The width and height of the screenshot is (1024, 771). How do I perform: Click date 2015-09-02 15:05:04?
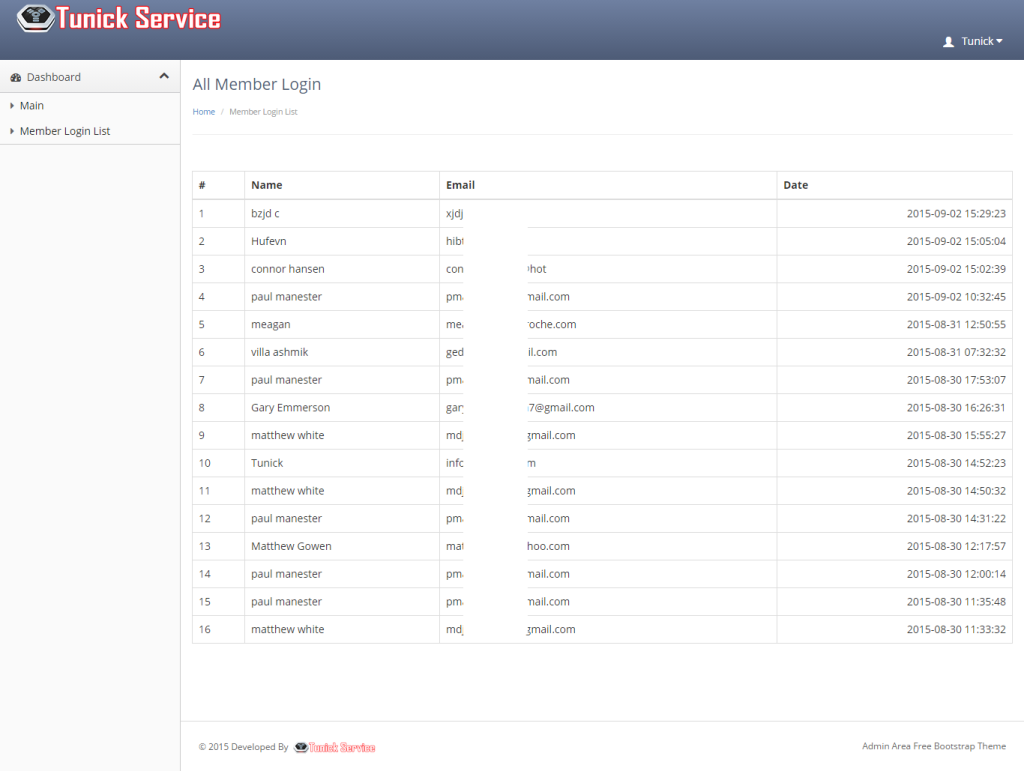click(x=956, y=242)
